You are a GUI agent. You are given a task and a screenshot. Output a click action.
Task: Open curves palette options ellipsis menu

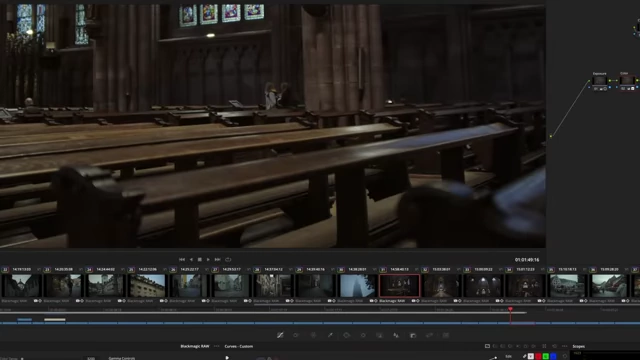coord(564,346)
